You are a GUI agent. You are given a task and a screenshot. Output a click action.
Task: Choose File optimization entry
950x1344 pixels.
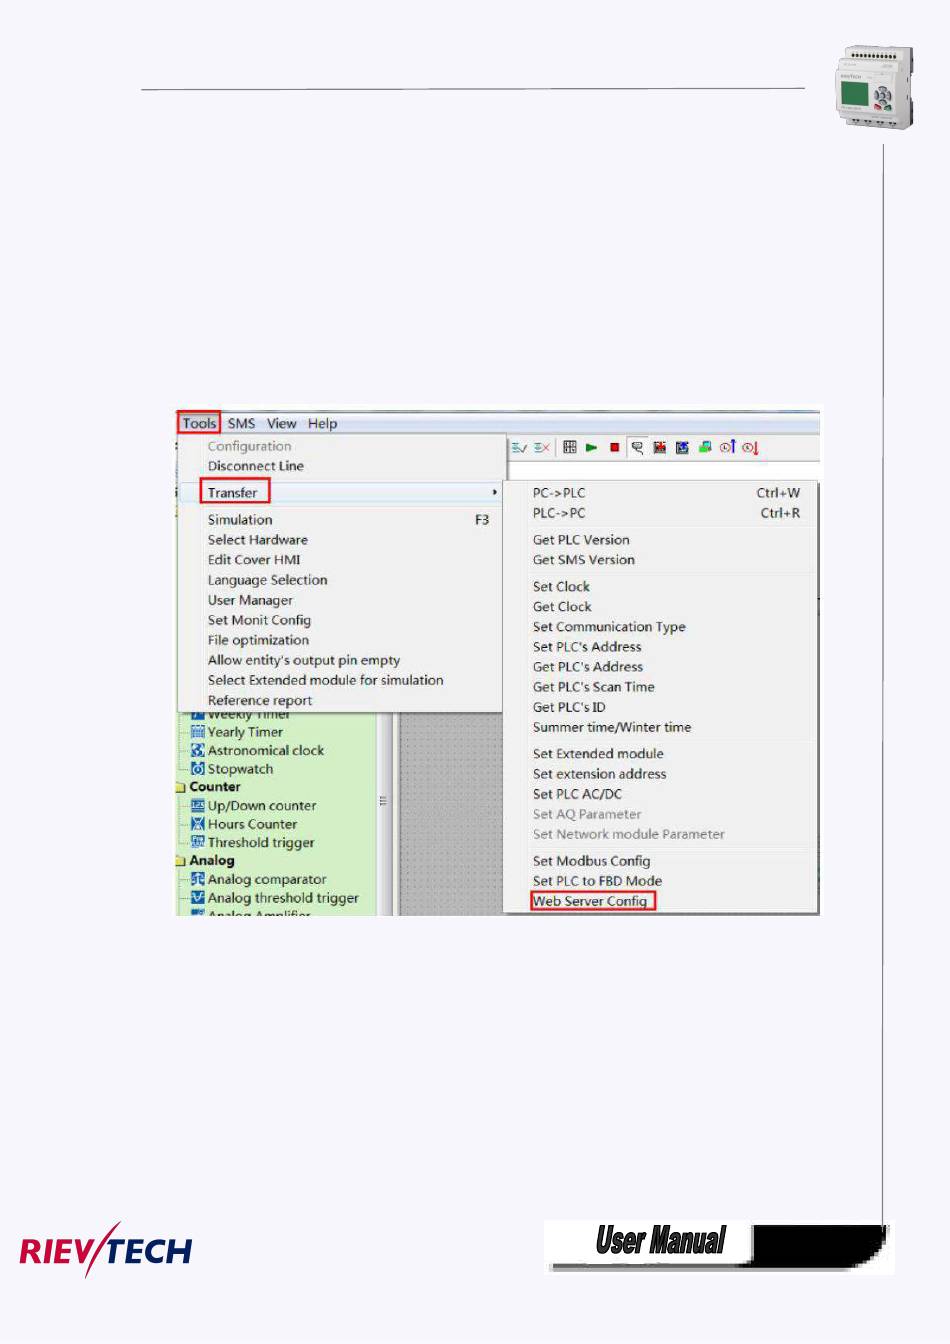258,640
